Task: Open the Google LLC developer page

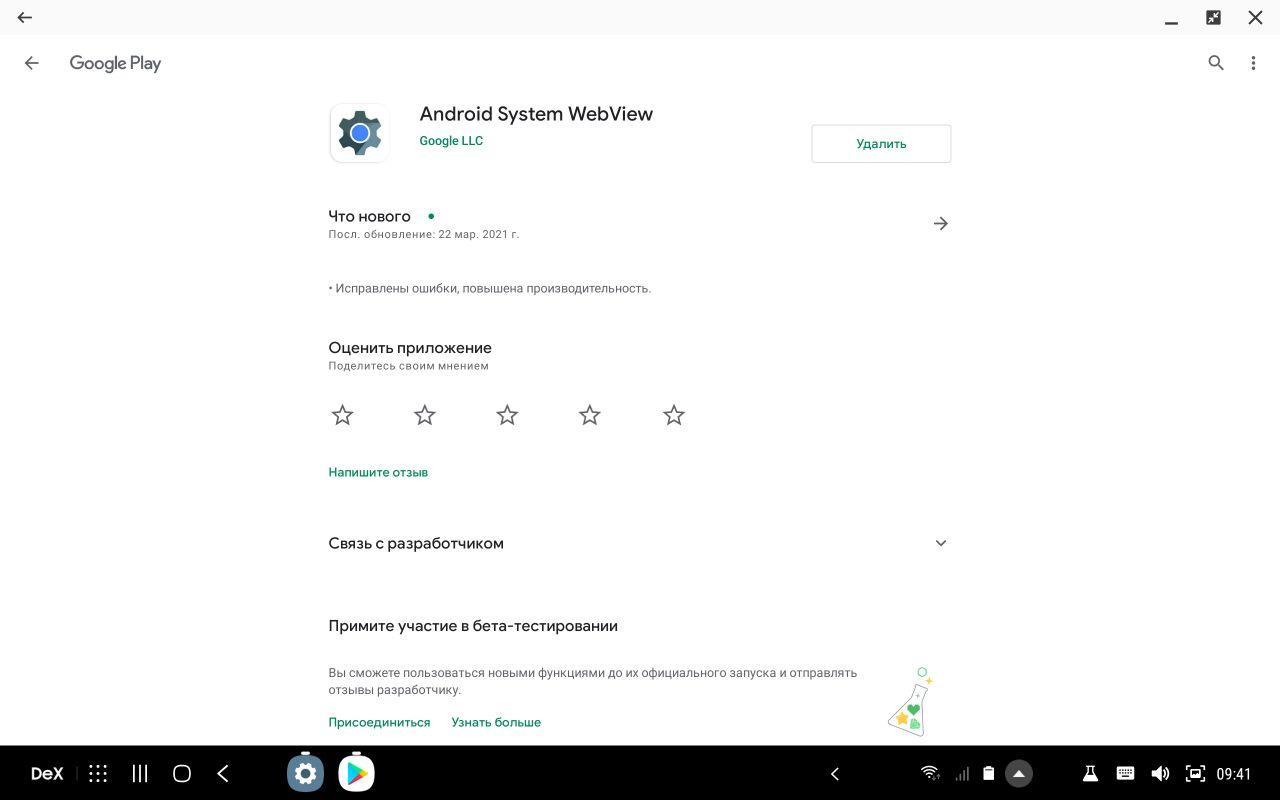Action: (x=451, y=141)
